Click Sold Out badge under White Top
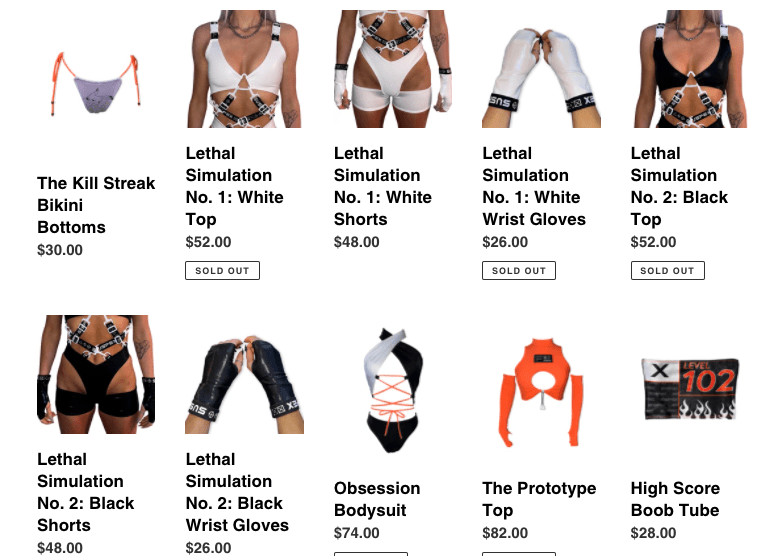Image resolution: width=765 pixels, height=556 pixels. tap(222, 271)
